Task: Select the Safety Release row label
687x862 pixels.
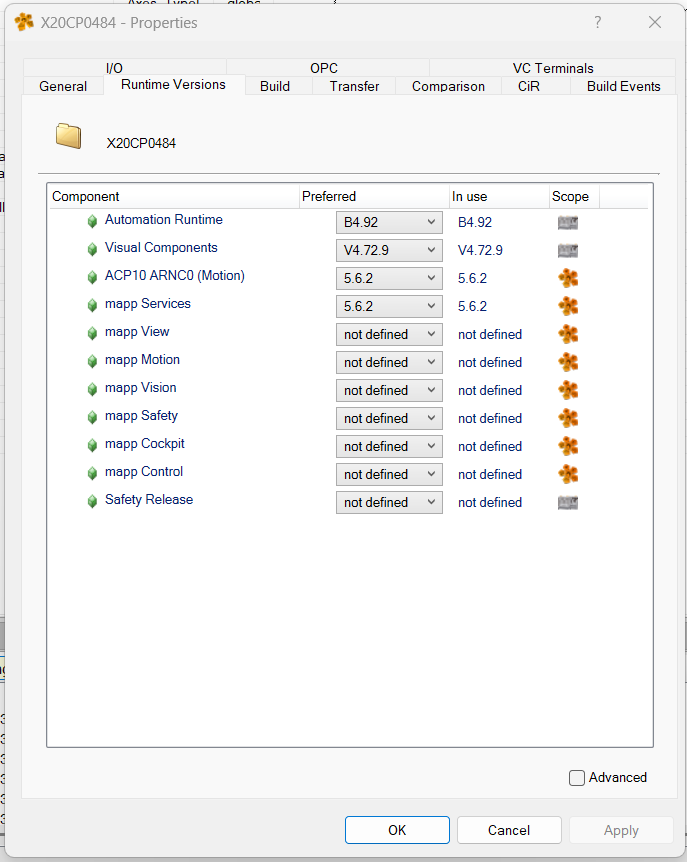Action: tap(149, 500)
